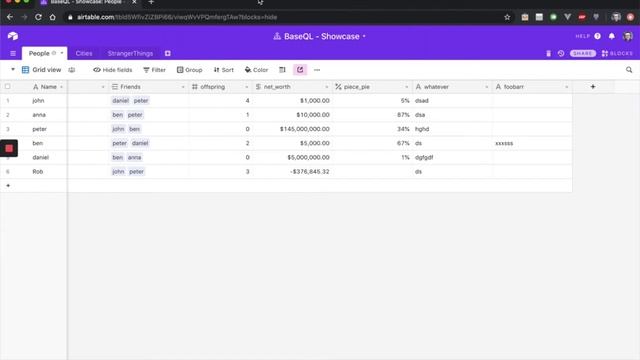Open the more options ellipsis
Screen dimensions: 640x360
tap(317, 70)
